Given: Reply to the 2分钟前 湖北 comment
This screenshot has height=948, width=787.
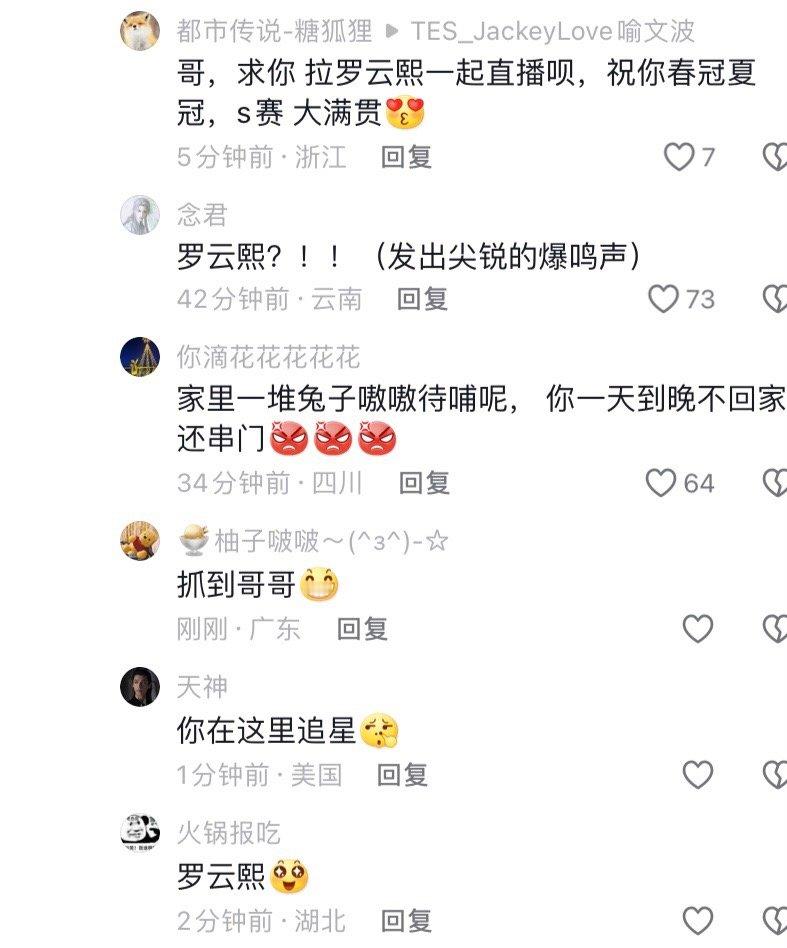Looking at the screenshot, I should [x=406, y=921].
